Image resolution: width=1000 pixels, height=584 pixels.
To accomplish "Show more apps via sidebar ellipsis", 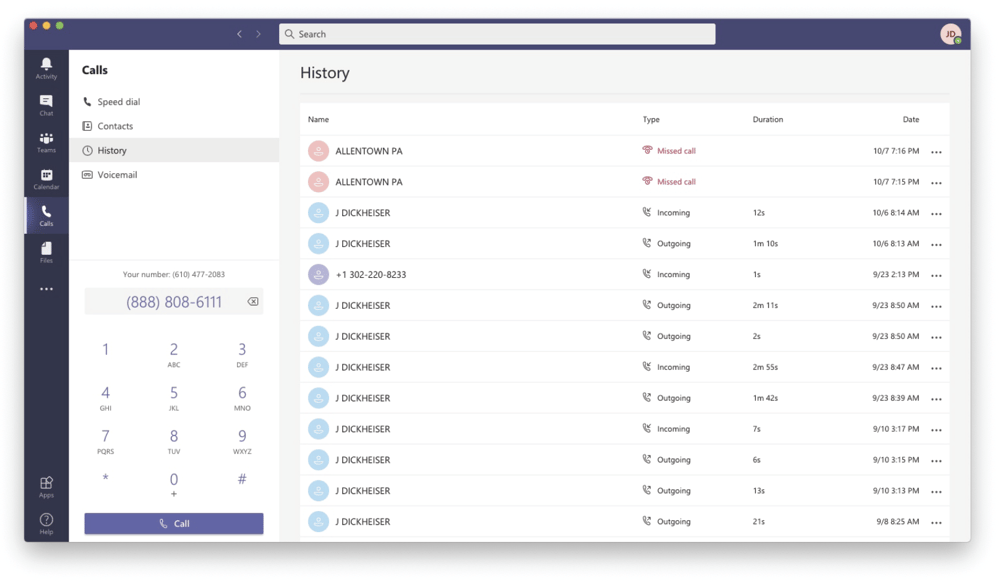I will (46, 289).
